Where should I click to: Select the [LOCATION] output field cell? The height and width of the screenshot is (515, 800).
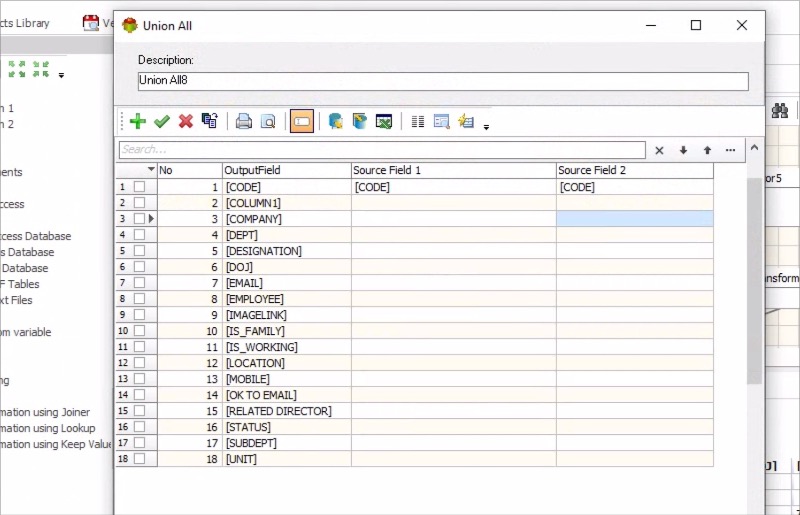tap(287, 363)
